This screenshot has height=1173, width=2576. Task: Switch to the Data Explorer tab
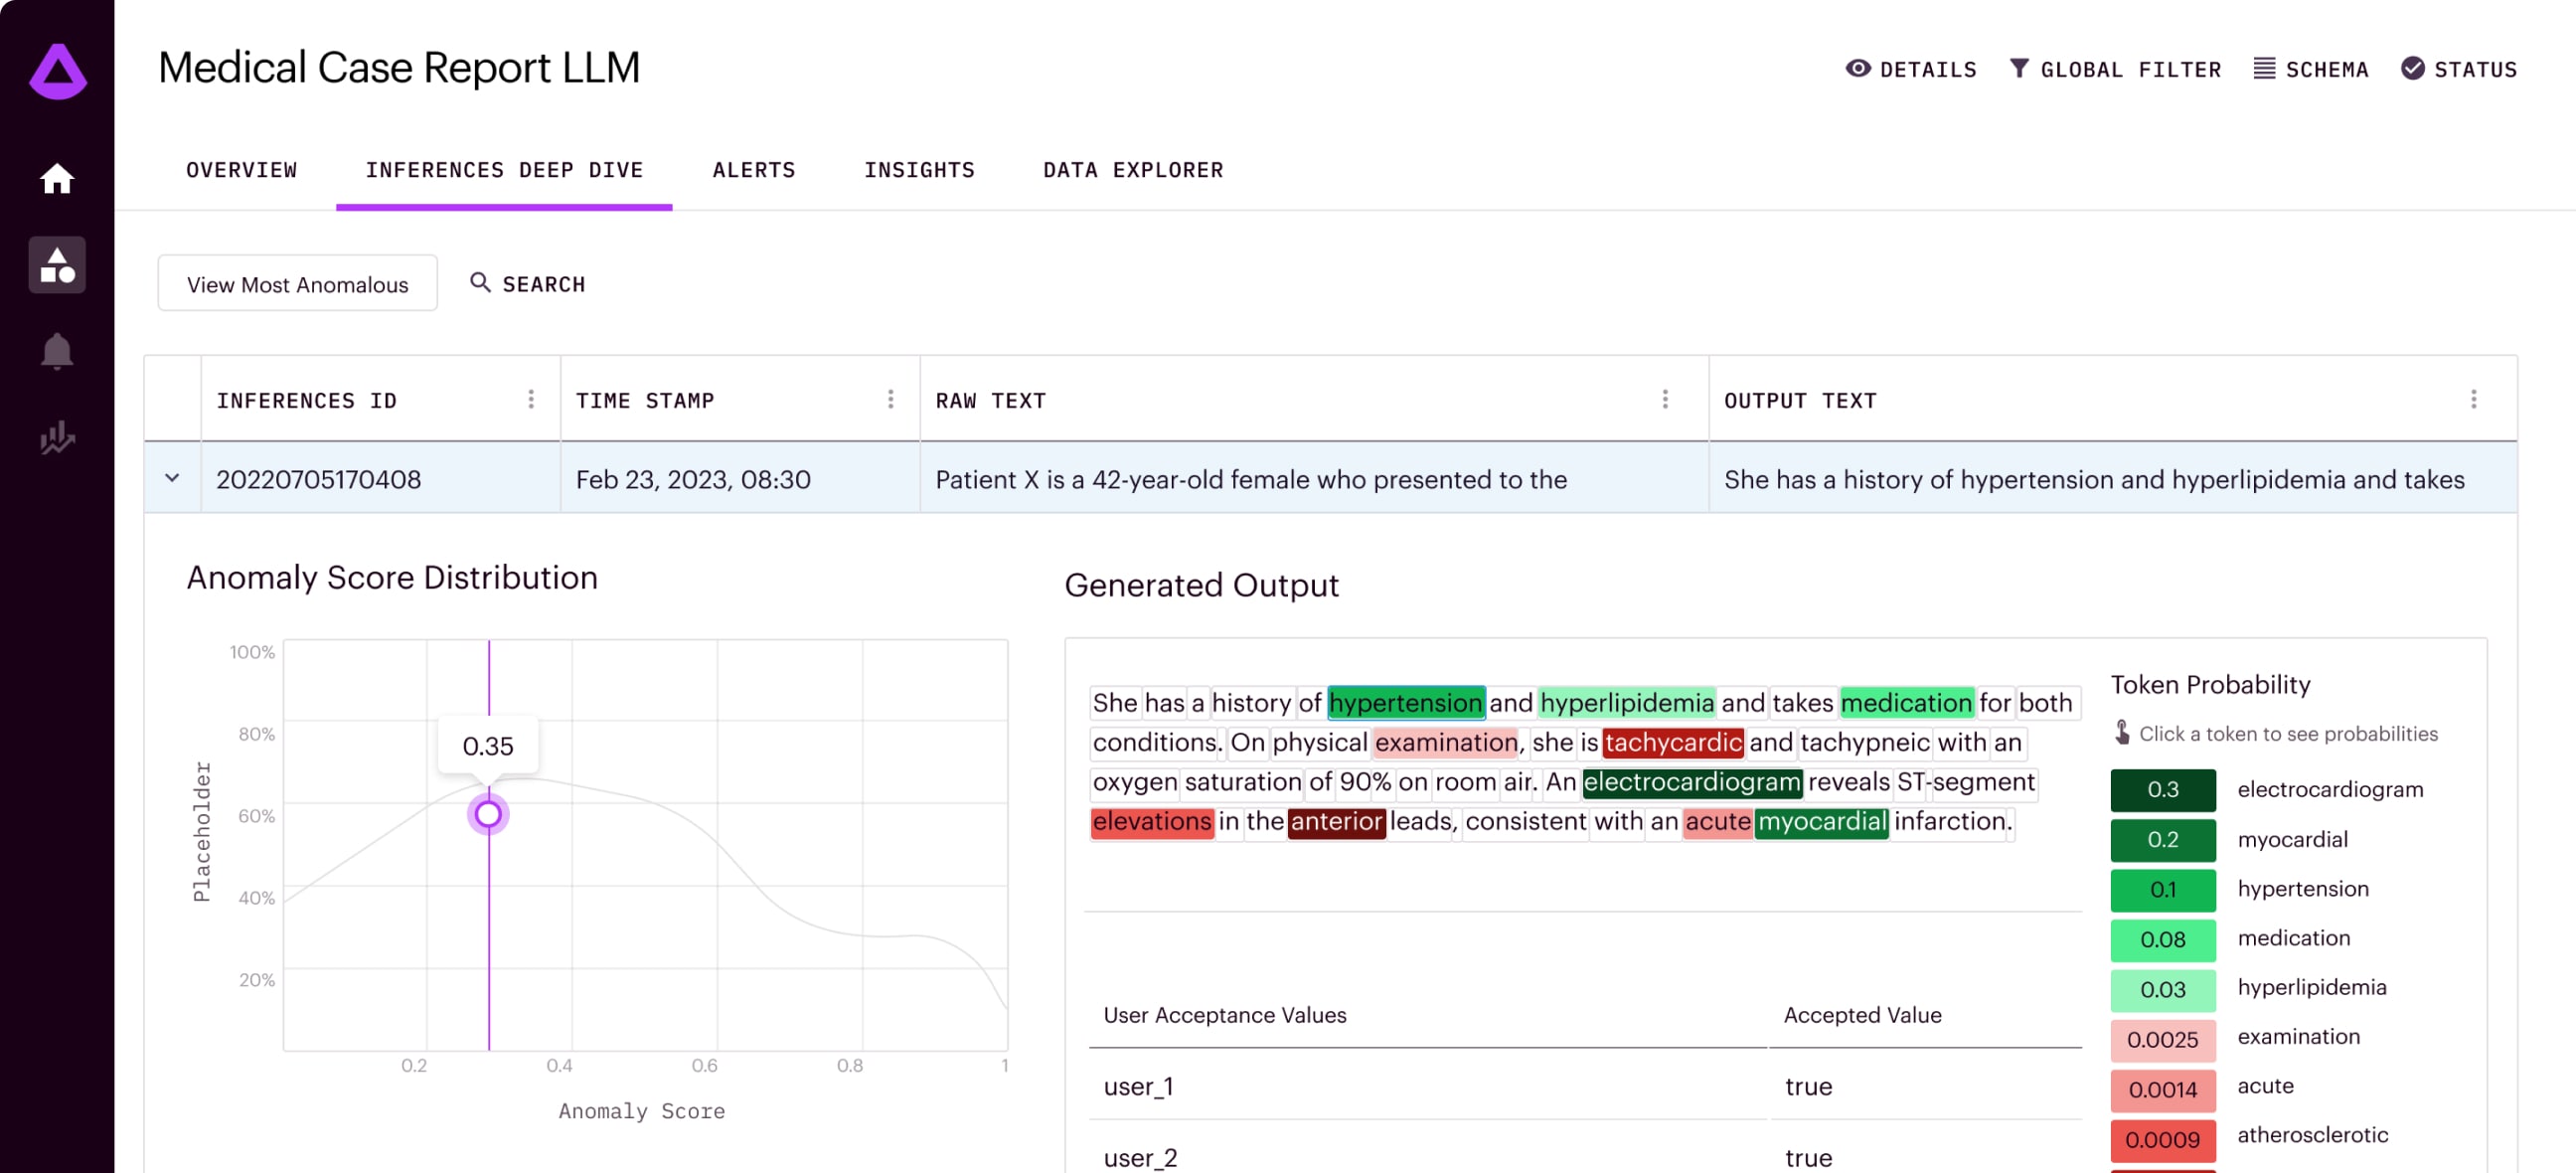pos(1132,170)
